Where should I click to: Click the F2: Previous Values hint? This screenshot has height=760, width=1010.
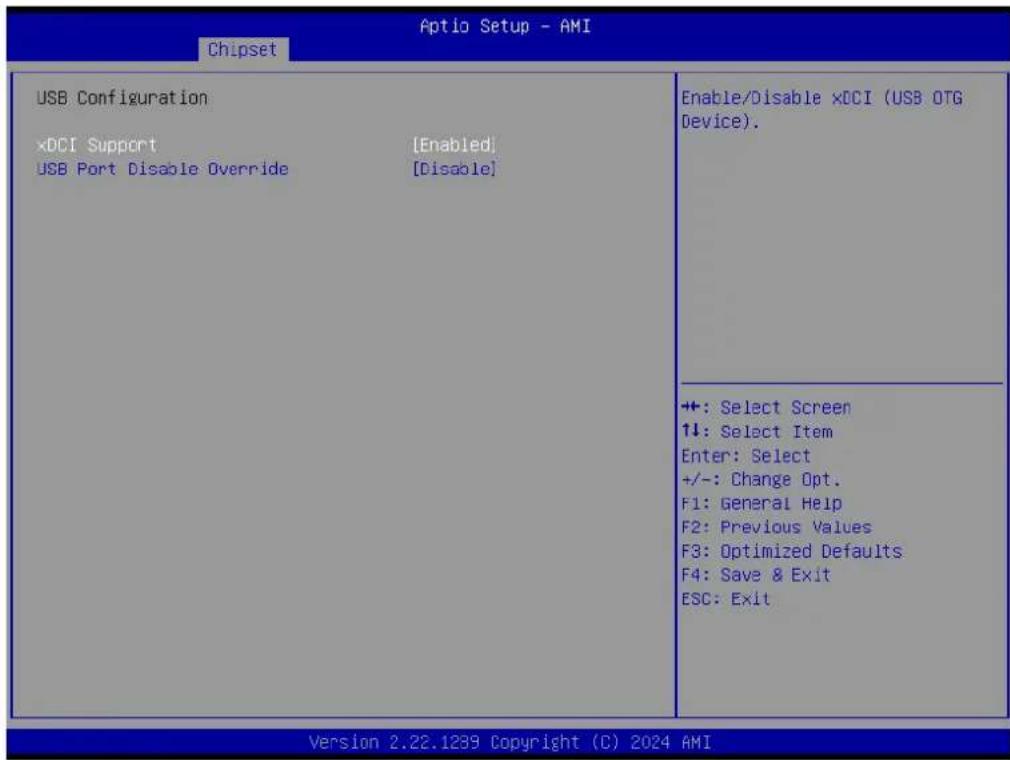point(776,527)
